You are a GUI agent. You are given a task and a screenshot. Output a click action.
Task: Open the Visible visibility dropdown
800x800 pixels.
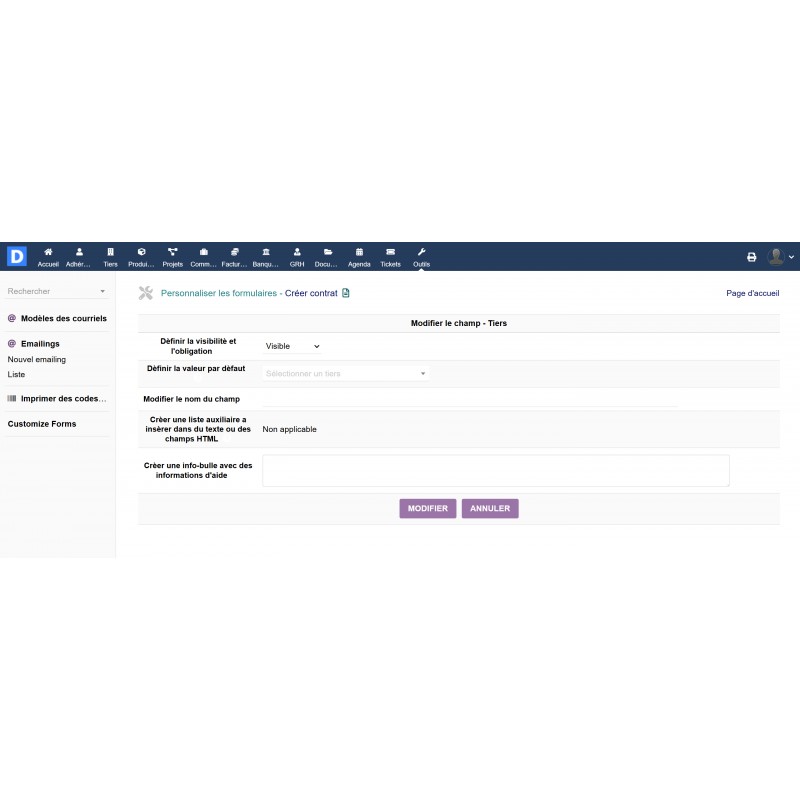click(x=290, y=346)
